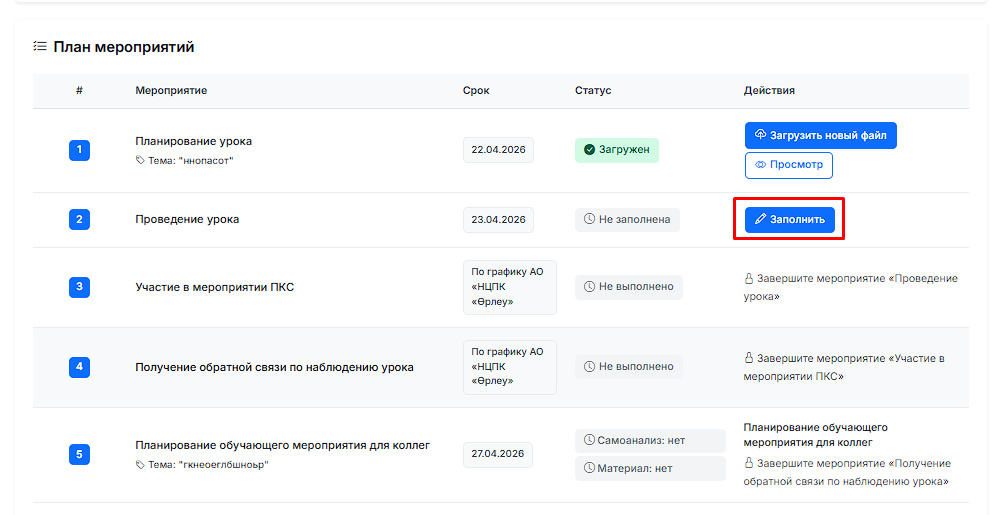Click the date 23.04.2026

[x=499, y=219]
